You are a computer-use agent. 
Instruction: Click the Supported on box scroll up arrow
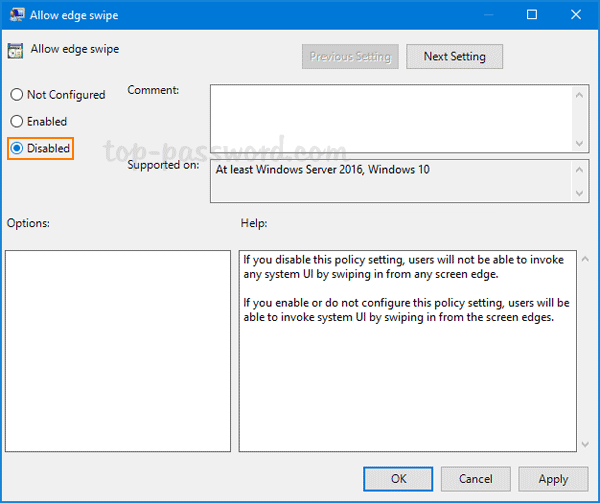pos(581,167)
